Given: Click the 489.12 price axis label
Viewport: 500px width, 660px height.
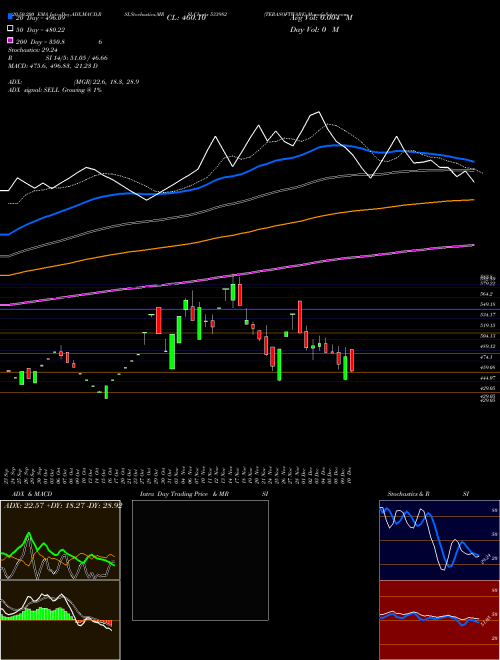Looking at the screenshot, I should pyautogui.click(x=488, y=346).
